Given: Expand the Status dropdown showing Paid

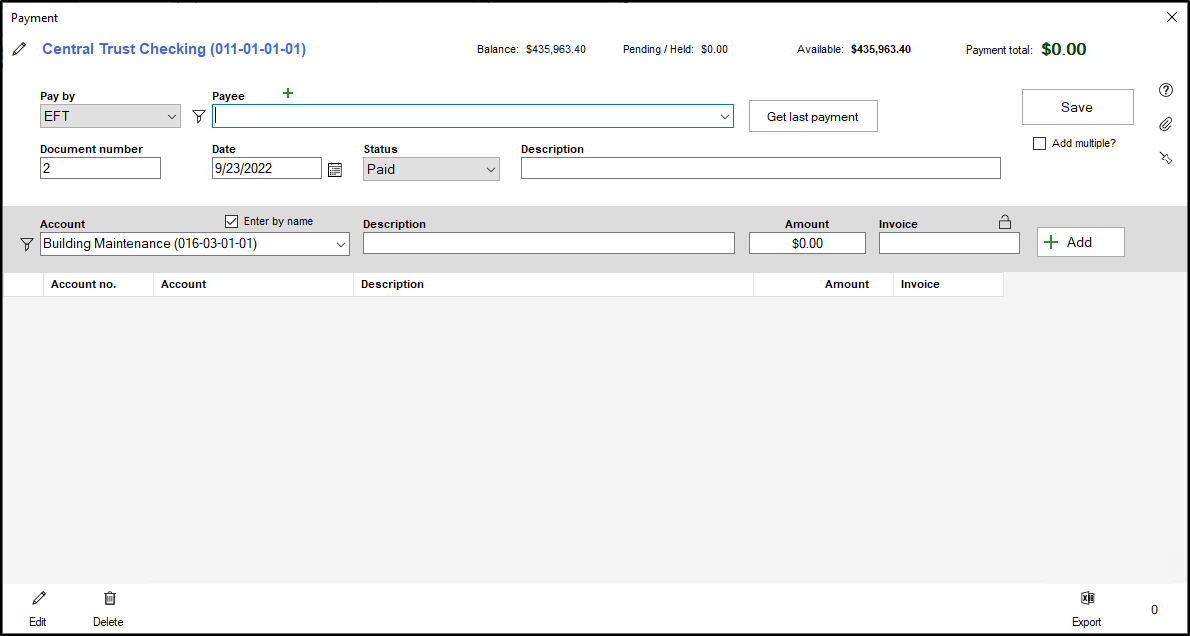Looking at the screenshot, I should tap(431, 170).
